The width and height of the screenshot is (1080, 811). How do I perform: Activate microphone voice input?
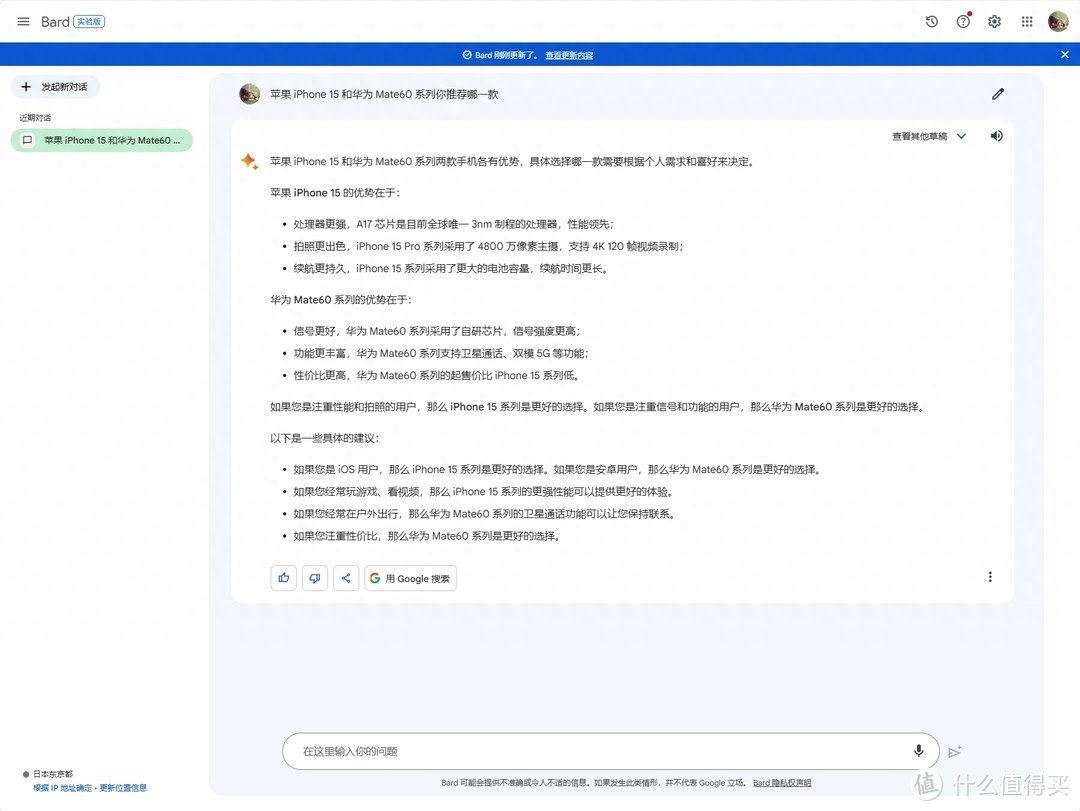918,751
